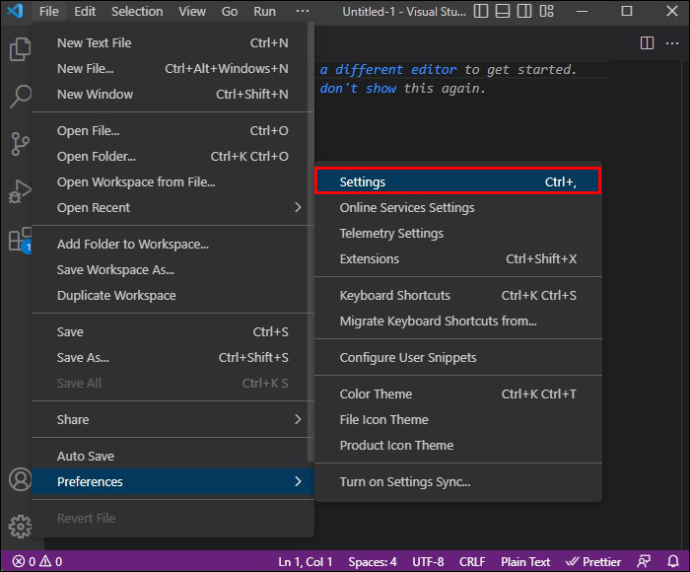Split the editor right

point(647,43)
